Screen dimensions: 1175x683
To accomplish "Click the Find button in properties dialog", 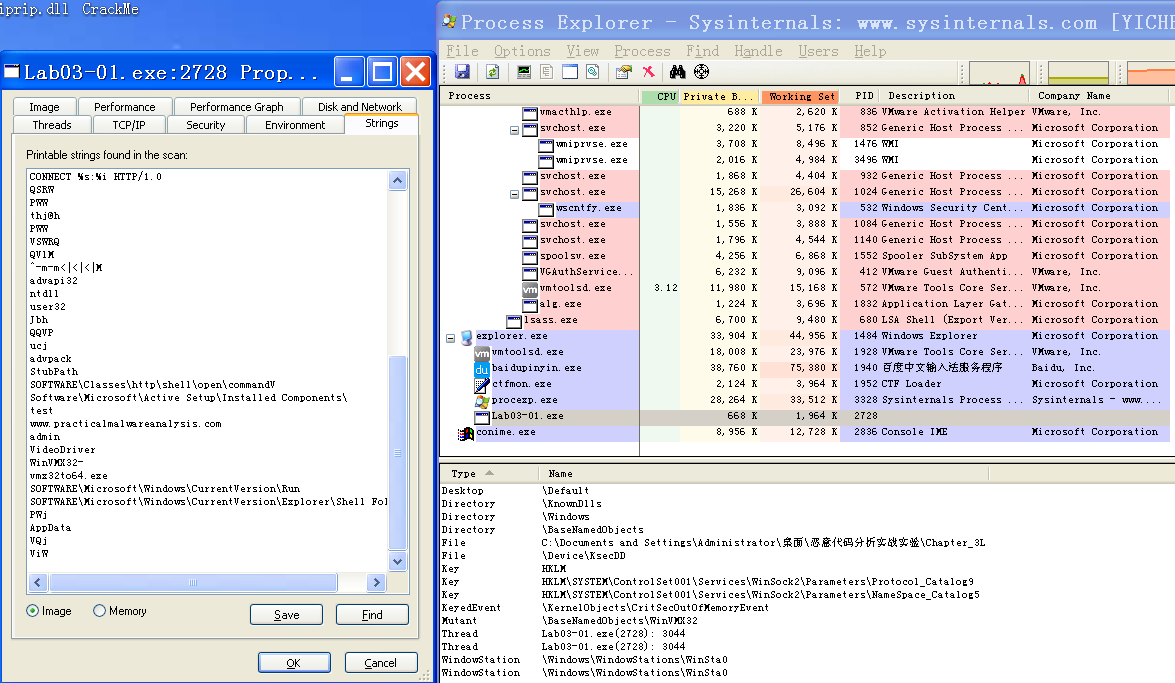I will tap(372, 615).
